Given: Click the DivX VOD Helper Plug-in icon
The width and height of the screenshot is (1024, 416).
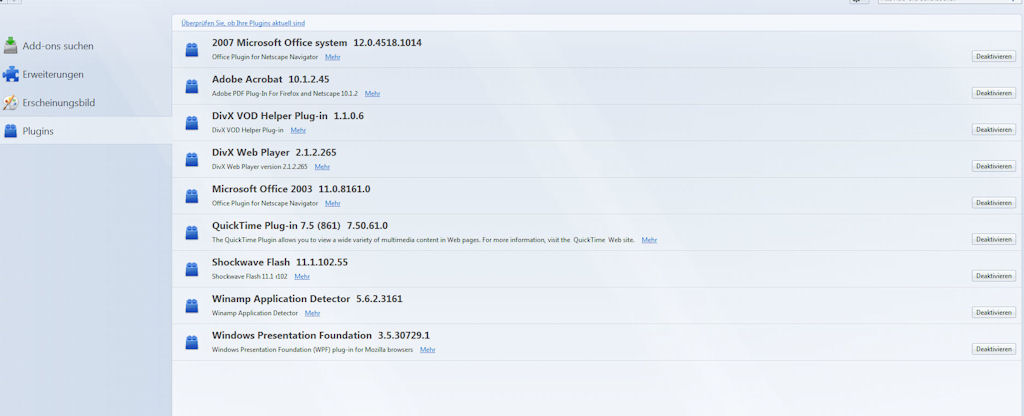Looking at the screenshot, I should (x=191, y=123).
